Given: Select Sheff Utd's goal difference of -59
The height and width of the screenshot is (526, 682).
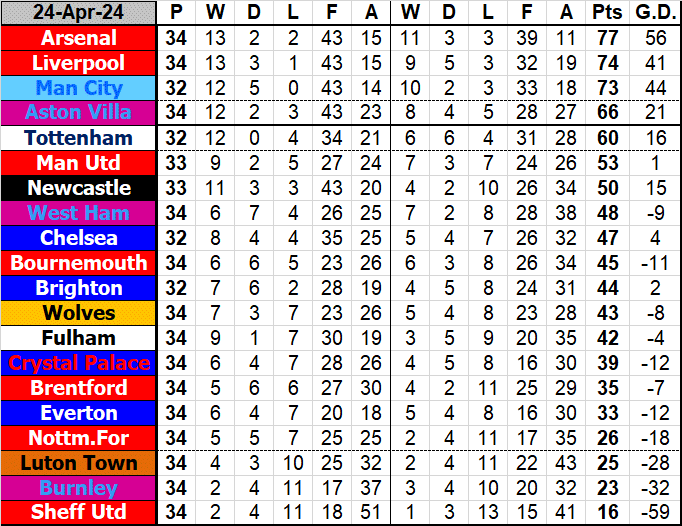Looking at the screenshot, I should tap(655, 512).
